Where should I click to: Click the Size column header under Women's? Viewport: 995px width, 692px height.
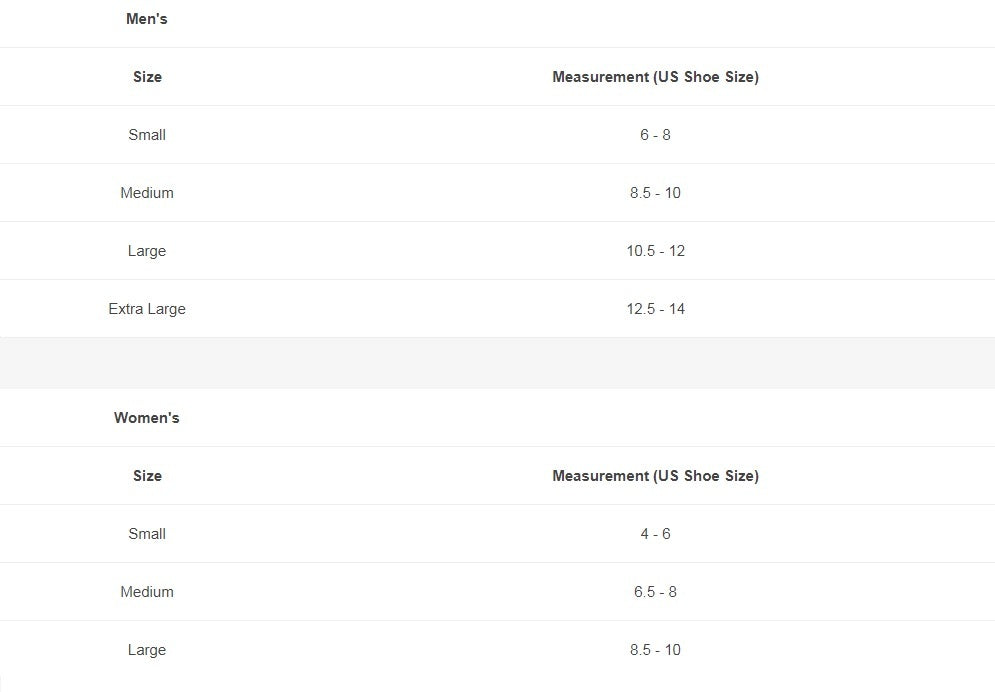147,476
